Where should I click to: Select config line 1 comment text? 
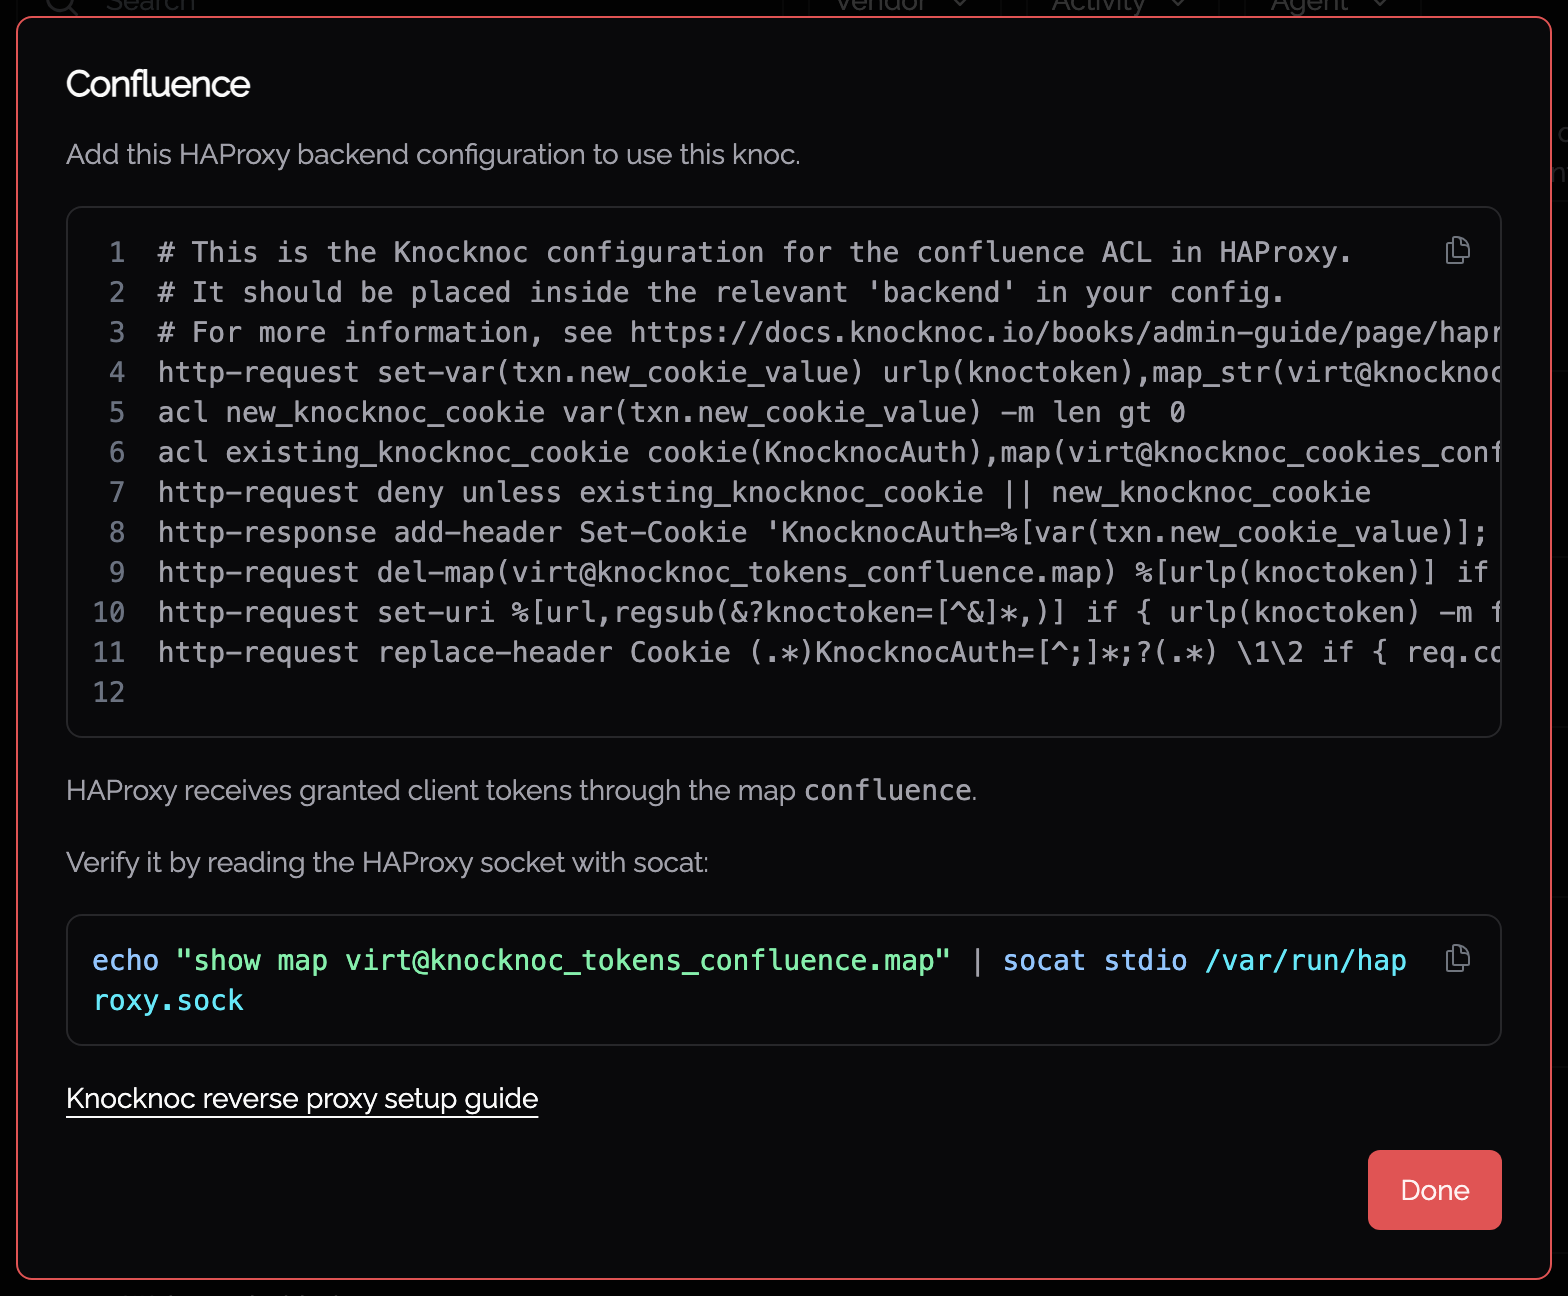point(754,252)
